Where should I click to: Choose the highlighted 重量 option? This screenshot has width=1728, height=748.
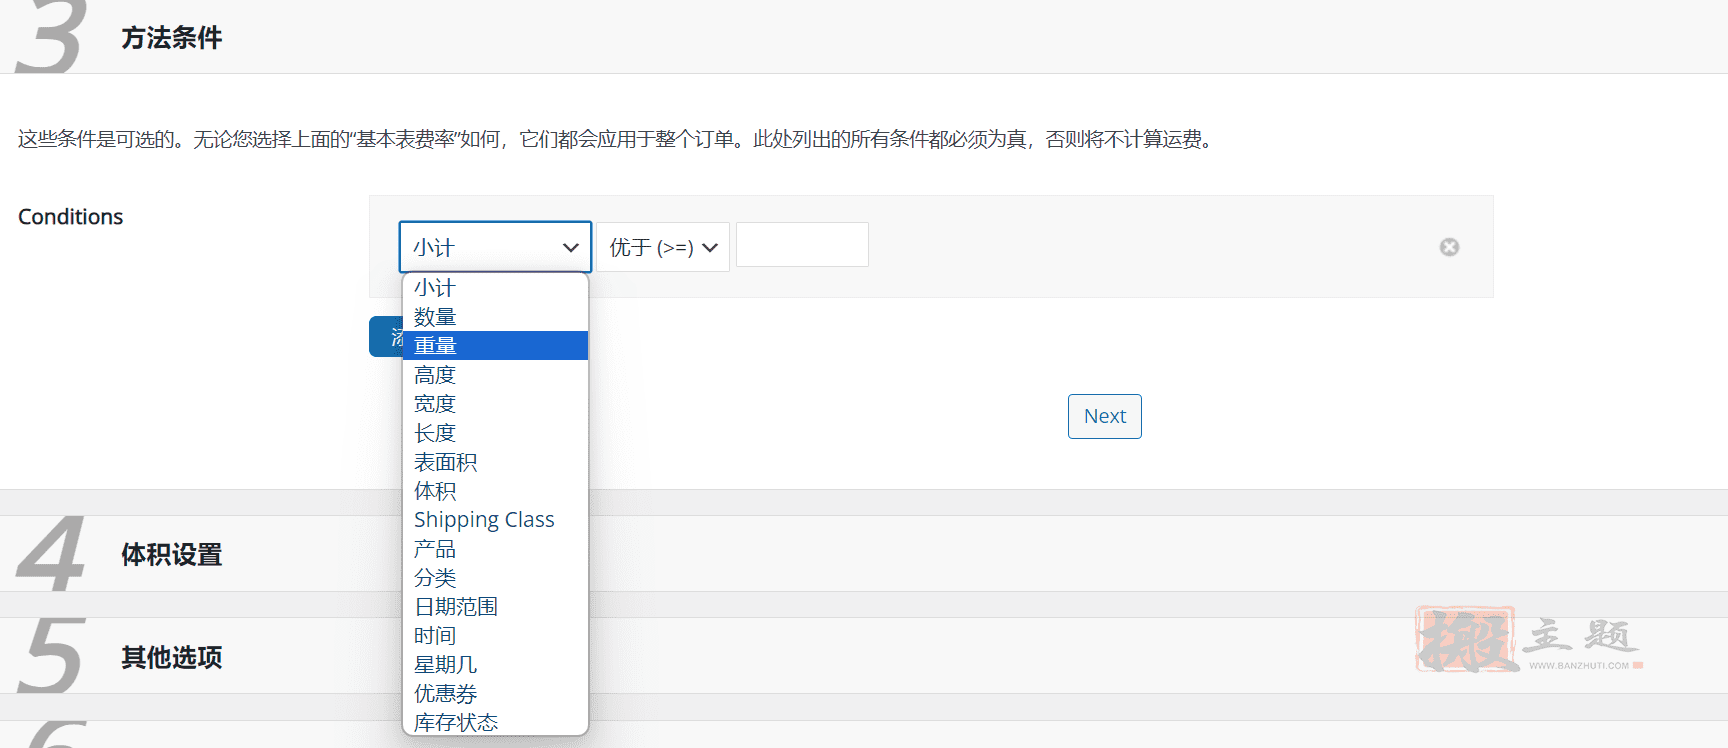tap(495, 346)
